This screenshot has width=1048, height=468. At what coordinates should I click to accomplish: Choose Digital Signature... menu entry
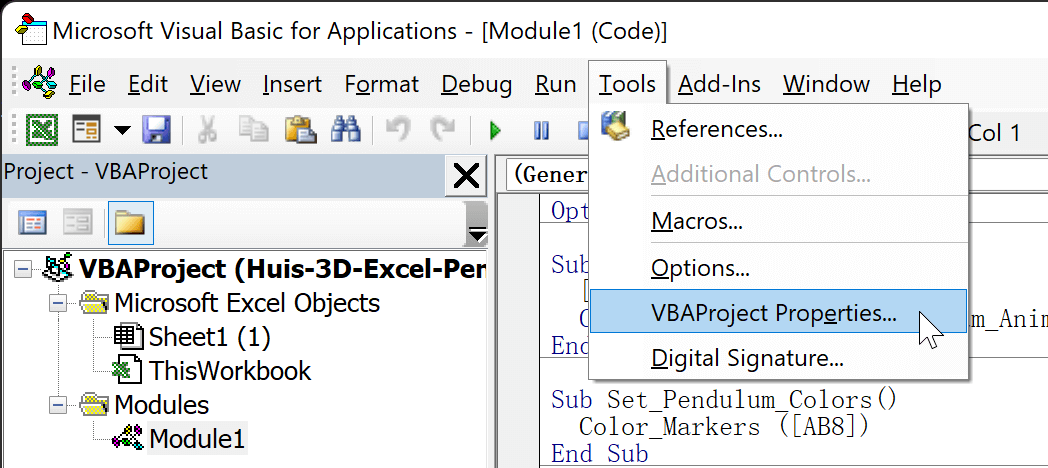pyautogui.click(x=779, y=358)
